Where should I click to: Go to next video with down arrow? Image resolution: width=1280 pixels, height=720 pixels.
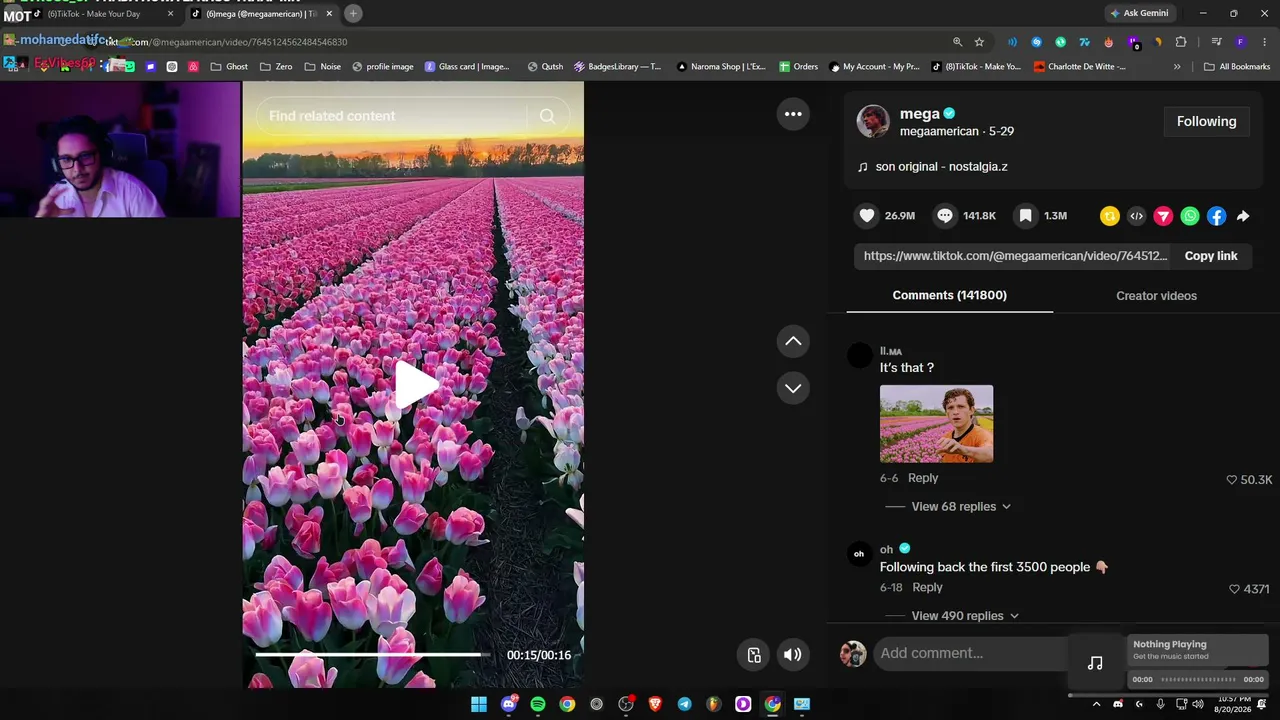[x=793, y=388]
